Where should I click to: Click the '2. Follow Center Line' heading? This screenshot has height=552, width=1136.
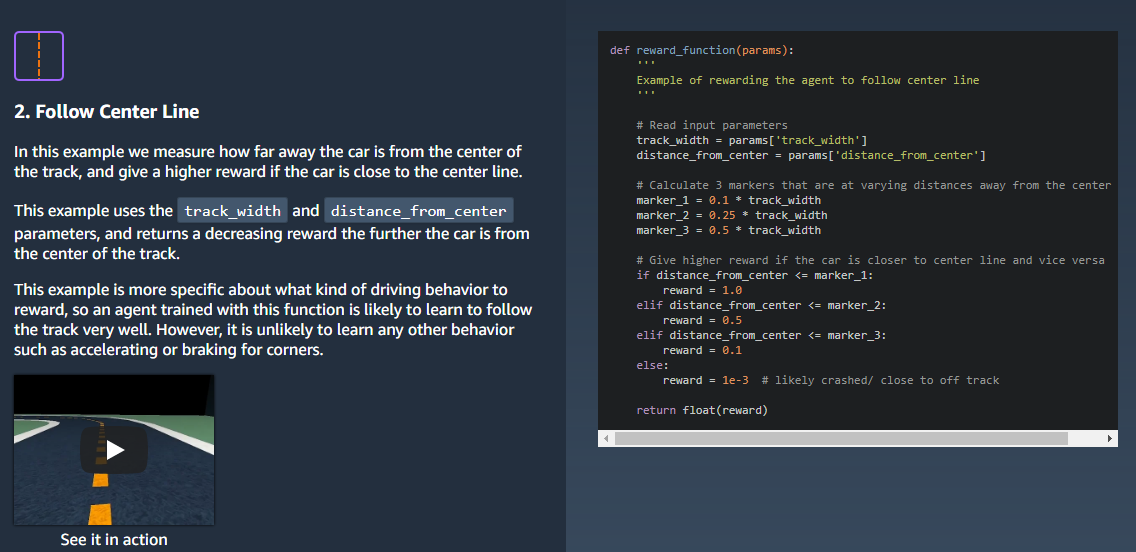(106, 112)
